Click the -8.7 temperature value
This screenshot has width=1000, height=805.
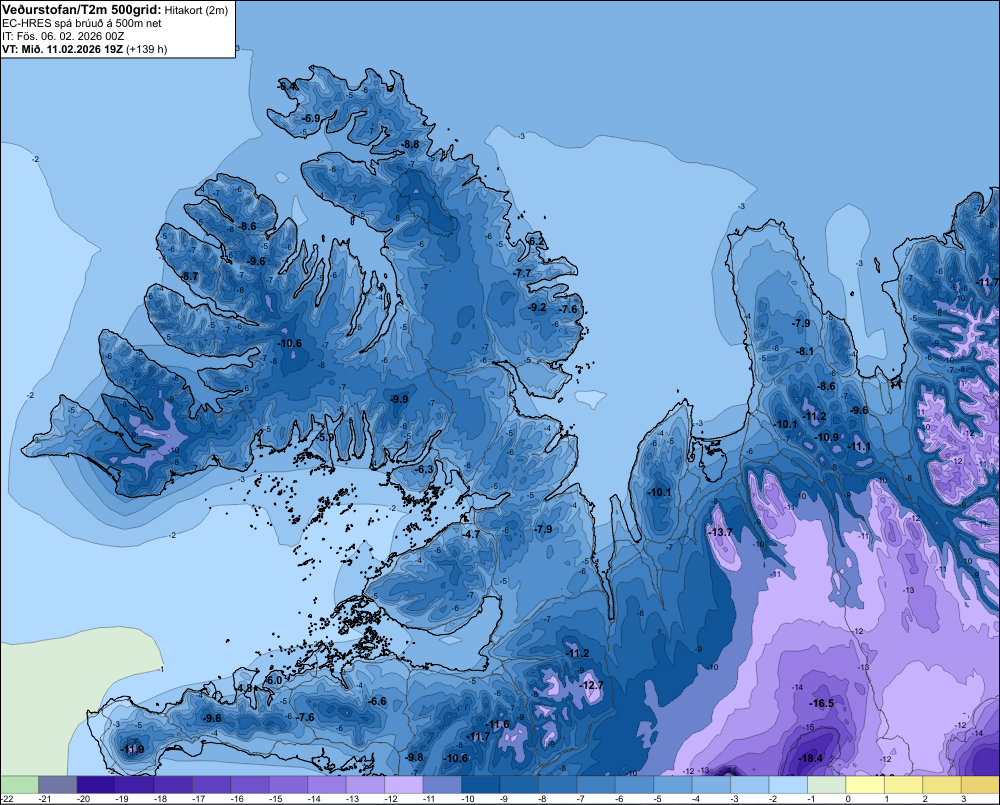coord(189,276)
